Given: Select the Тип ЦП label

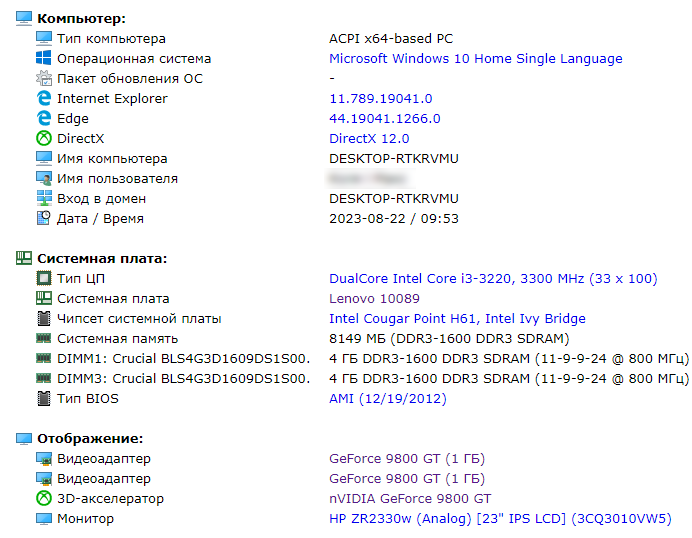Looking at the screenshot, I should 81,278.
